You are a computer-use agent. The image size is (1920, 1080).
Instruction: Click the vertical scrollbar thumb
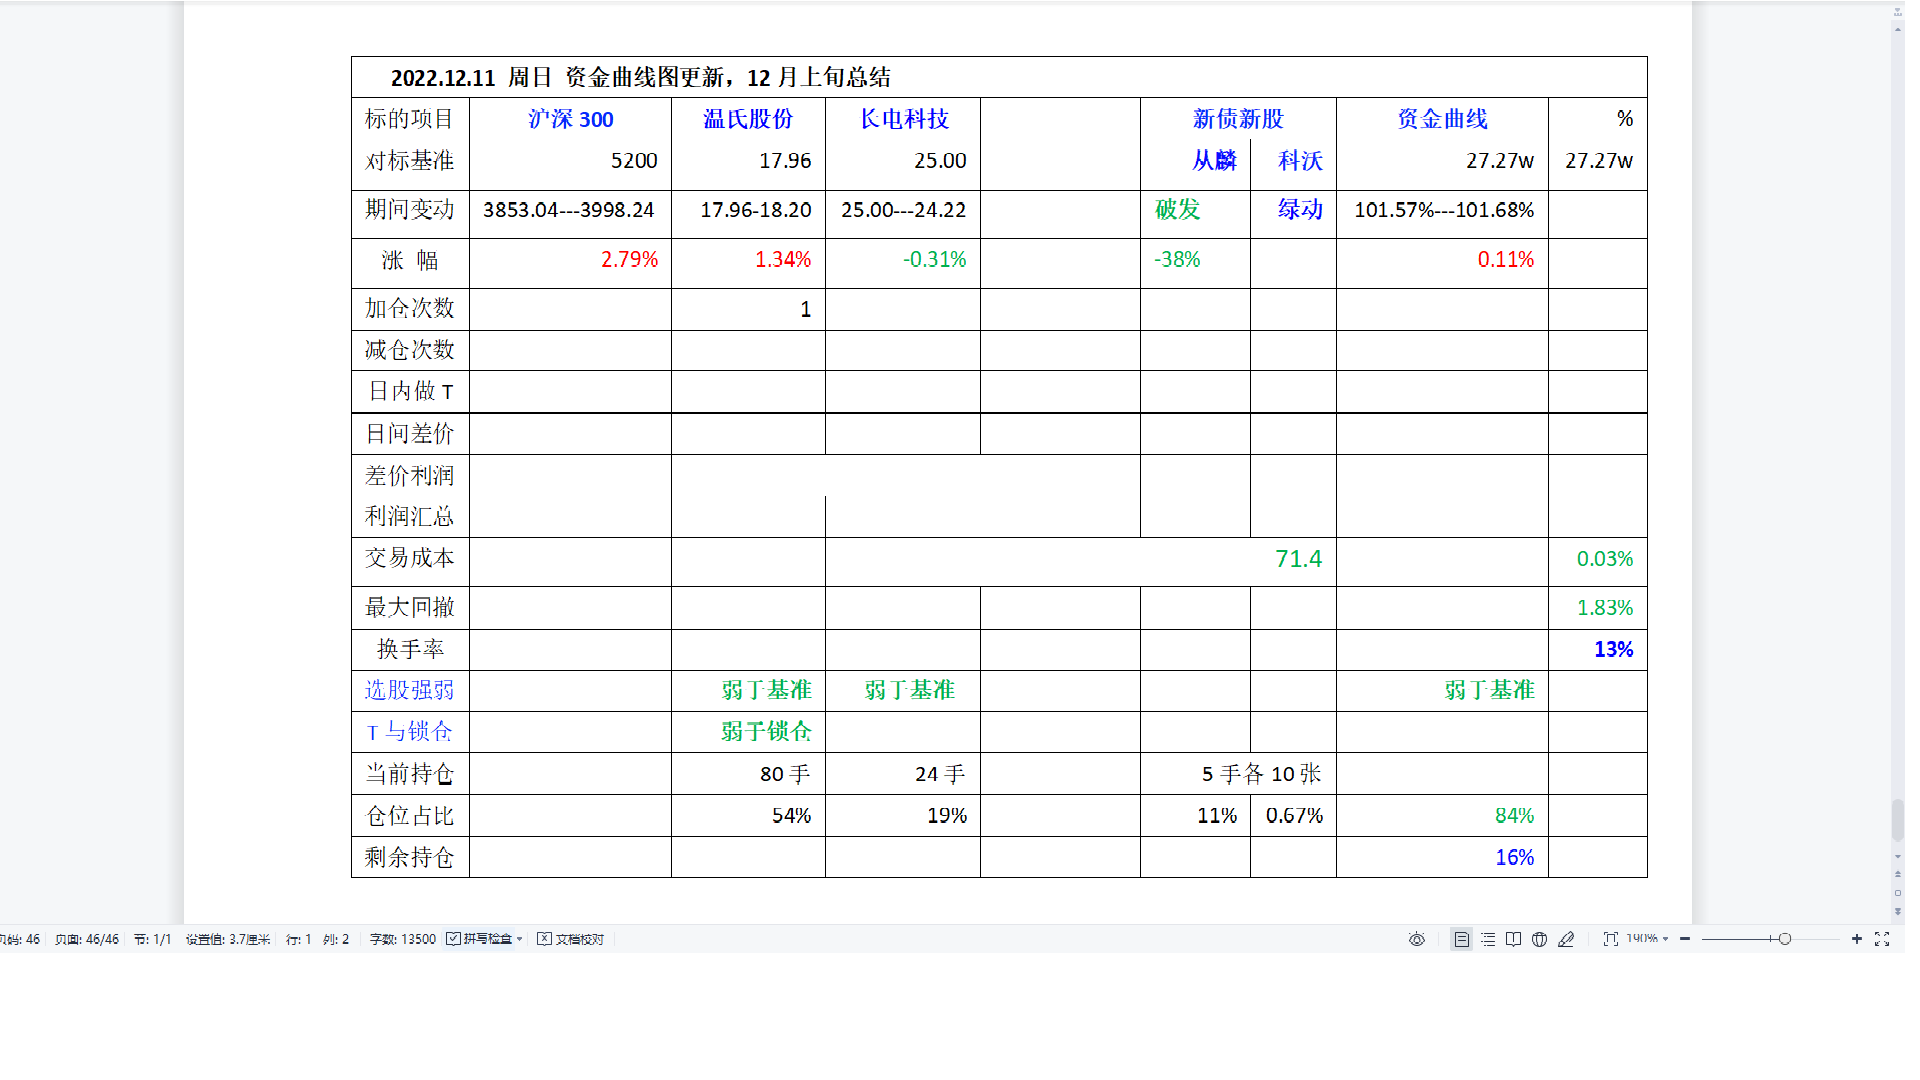1897,821
